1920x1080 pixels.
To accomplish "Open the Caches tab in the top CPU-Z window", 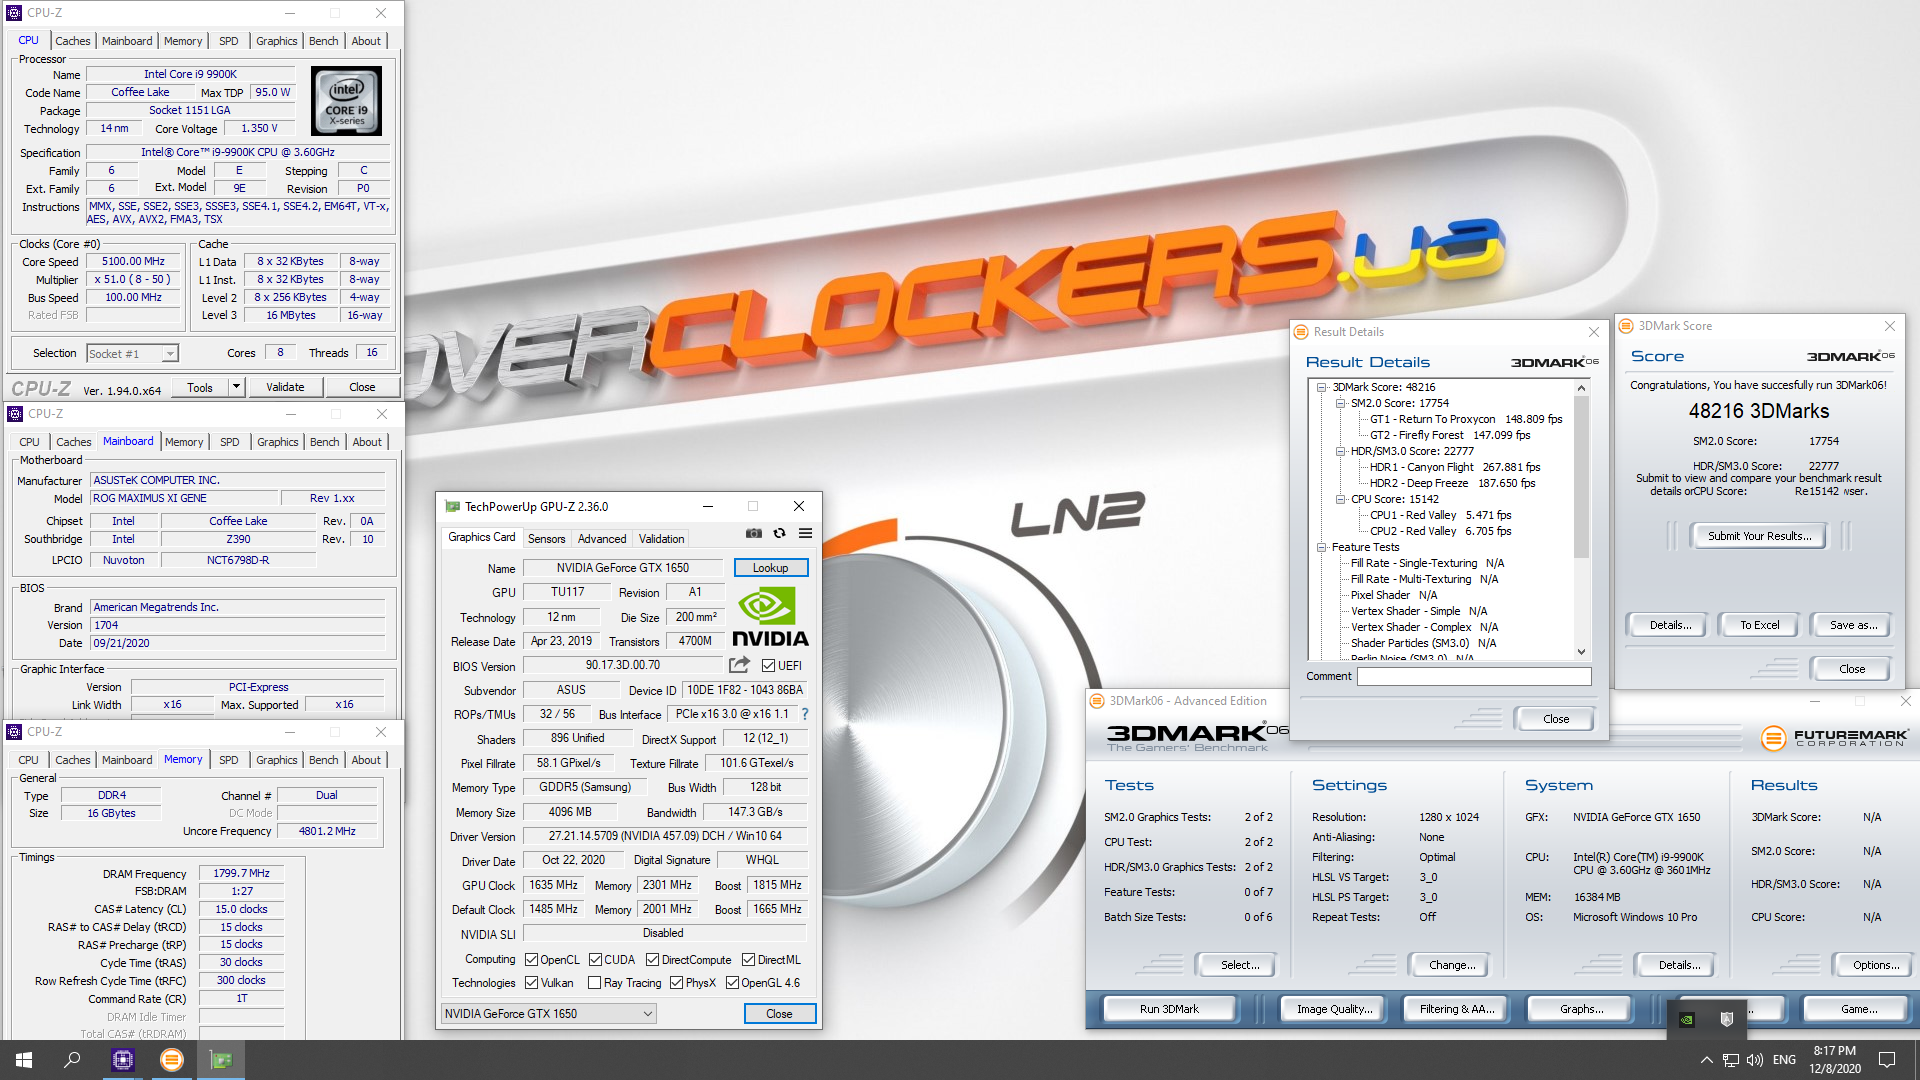I will pyautogui.click(x=72, y=41).
